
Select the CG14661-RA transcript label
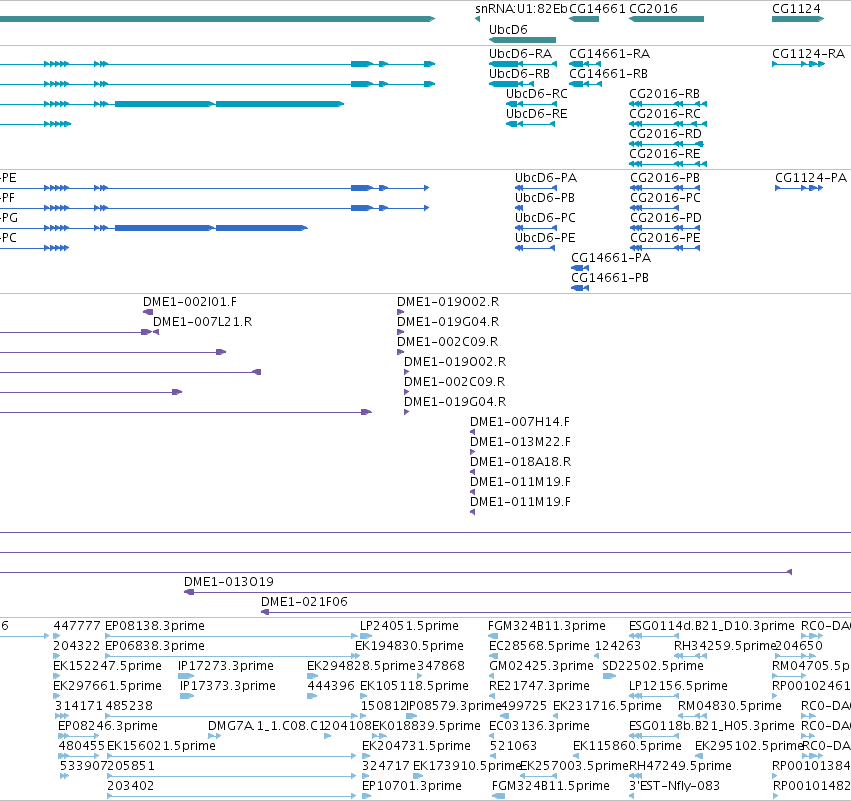pyautogui.click(x=609, y=54)
